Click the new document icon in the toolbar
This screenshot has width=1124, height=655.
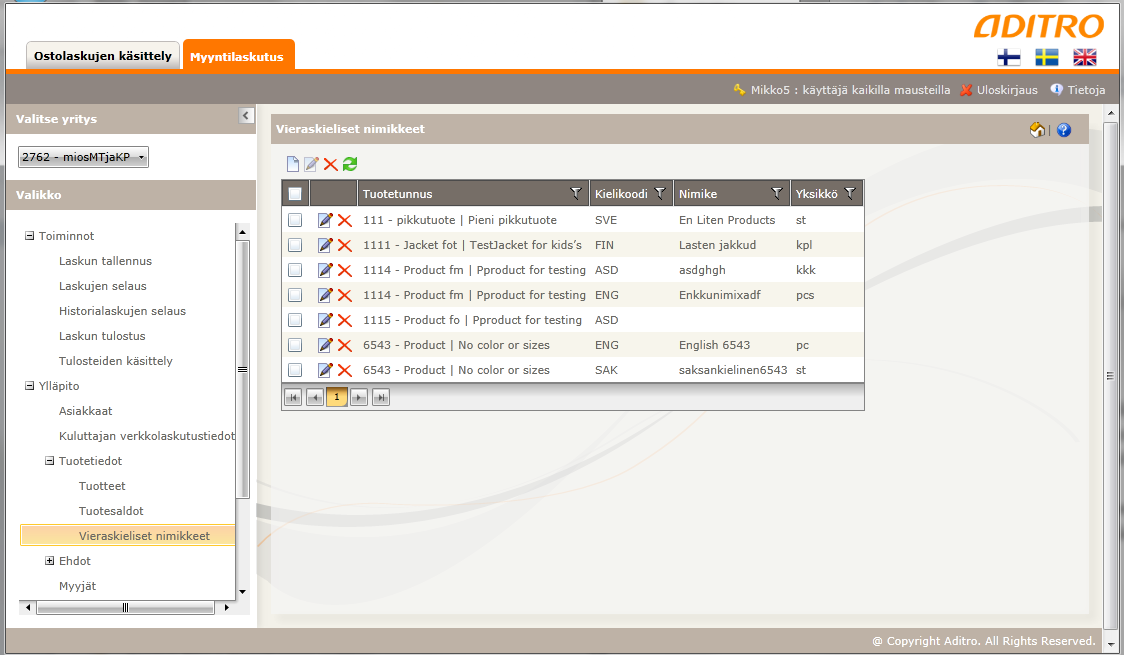click(x=292, y=164)
